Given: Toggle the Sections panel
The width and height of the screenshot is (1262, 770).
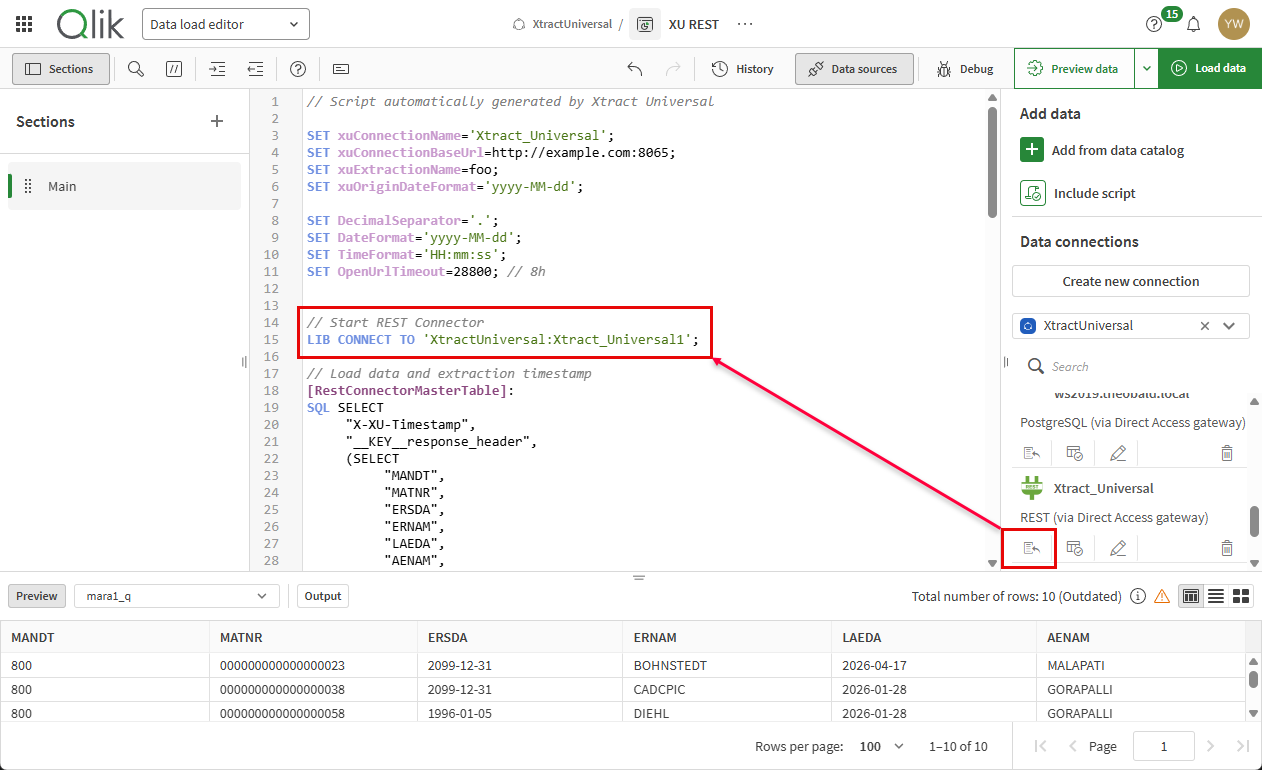Looking at the screenshot, I should point(61,68).
